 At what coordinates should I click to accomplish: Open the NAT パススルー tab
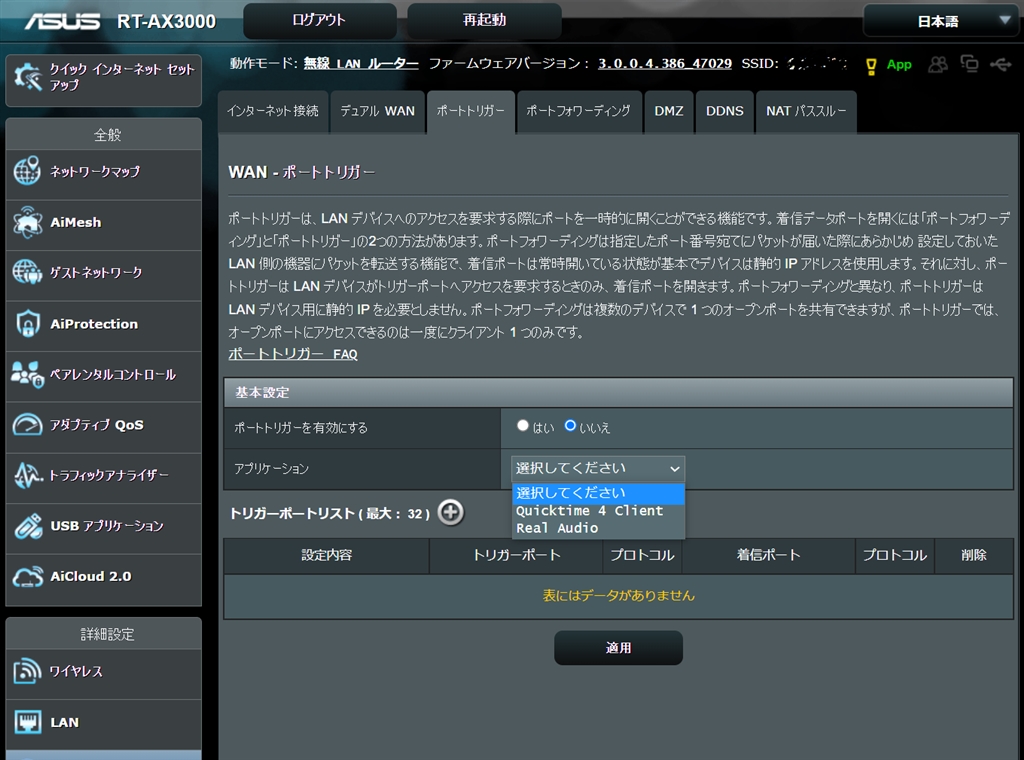point(806,112)
